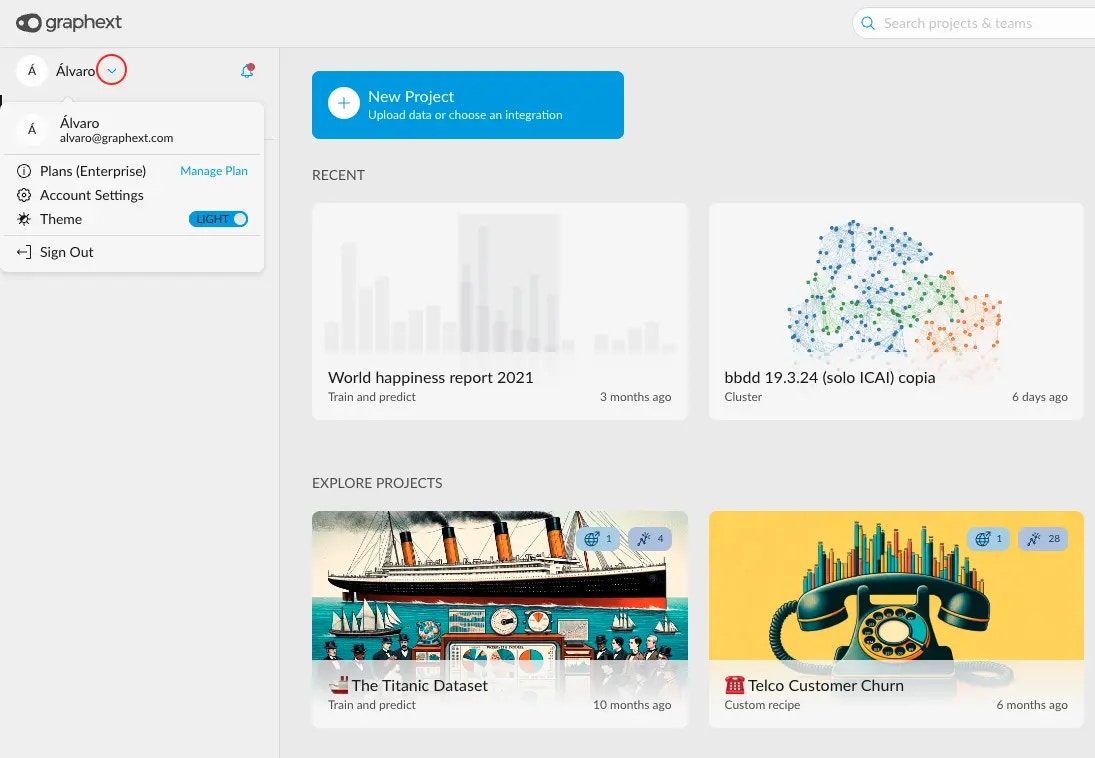This screenshot has width=1095, height=758.
Task: Click the globe badge on Titanic Dataset card
Action: point(598,538)
